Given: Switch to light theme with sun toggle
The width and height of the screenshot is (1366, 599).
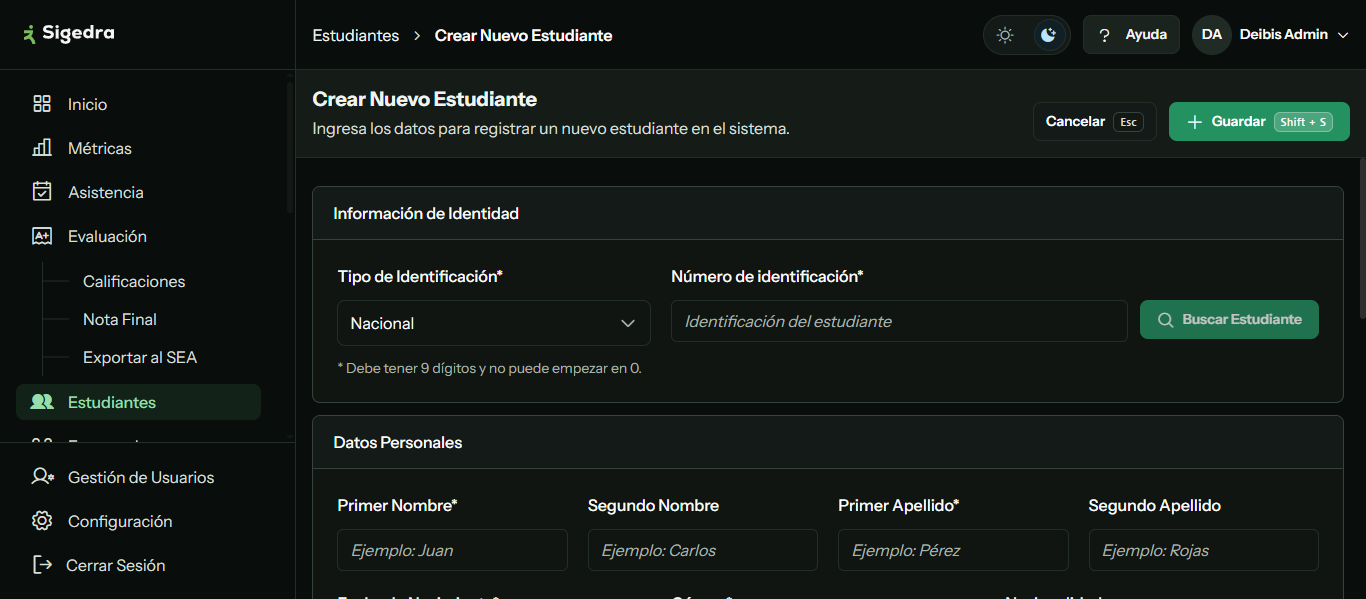Looking at the screenshot, I should [x=1005, y=35].
